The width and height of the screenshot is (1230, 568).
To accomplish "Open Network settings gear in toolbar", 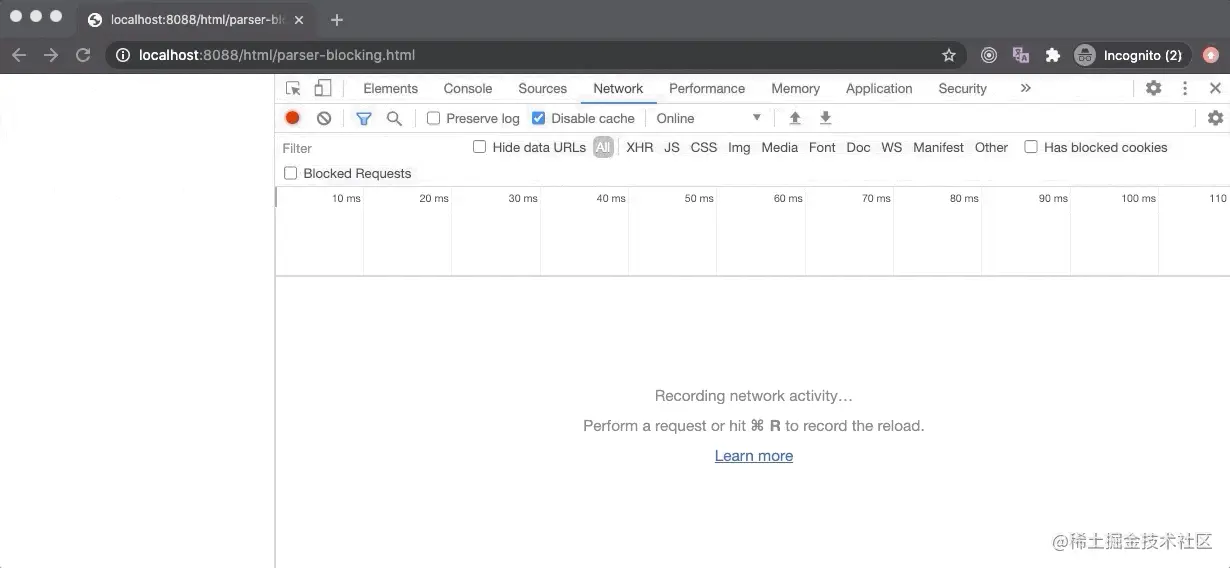I will (1215, 118).
